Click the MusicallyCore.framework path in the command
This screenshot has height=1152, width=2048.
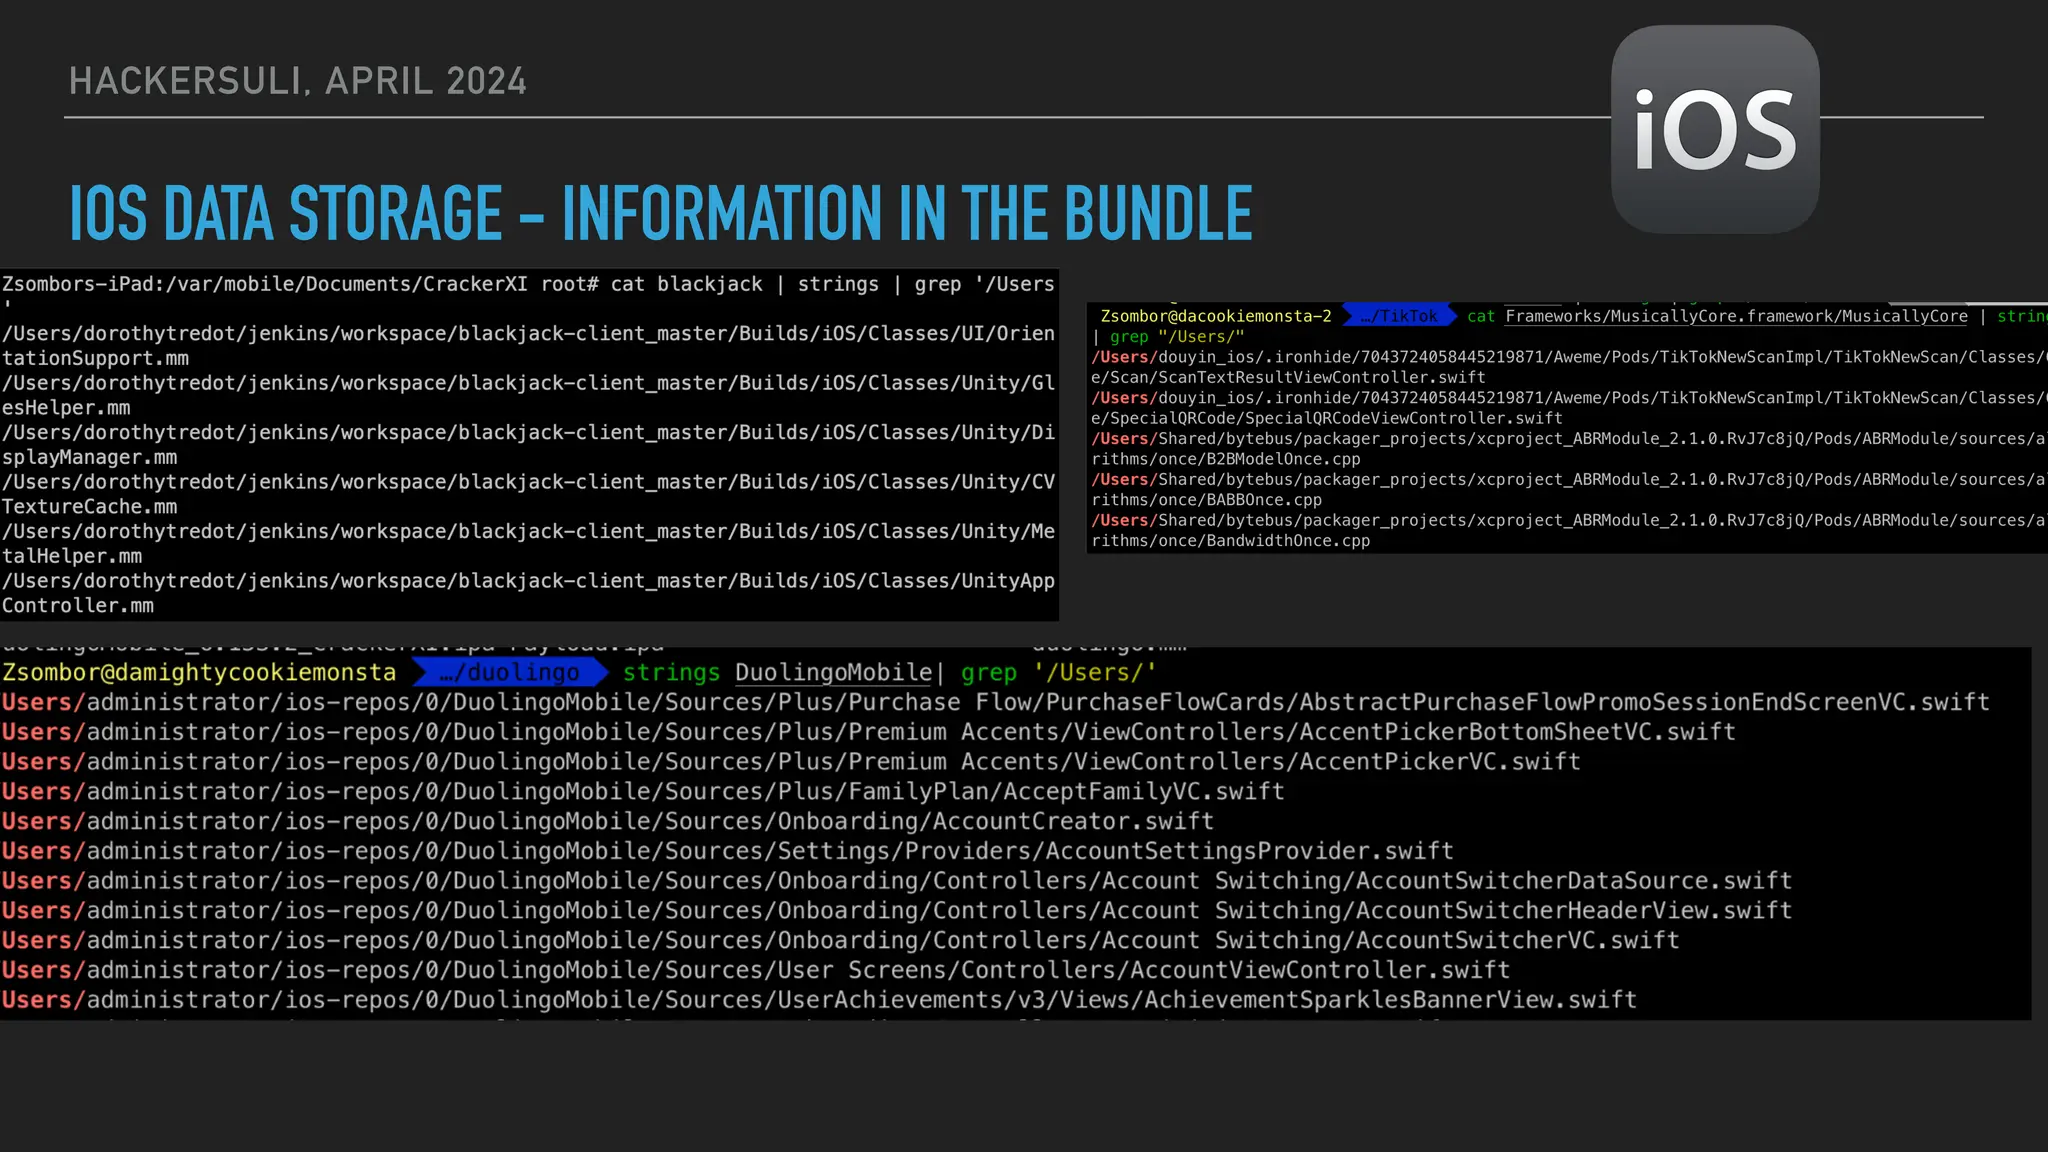1736,316
